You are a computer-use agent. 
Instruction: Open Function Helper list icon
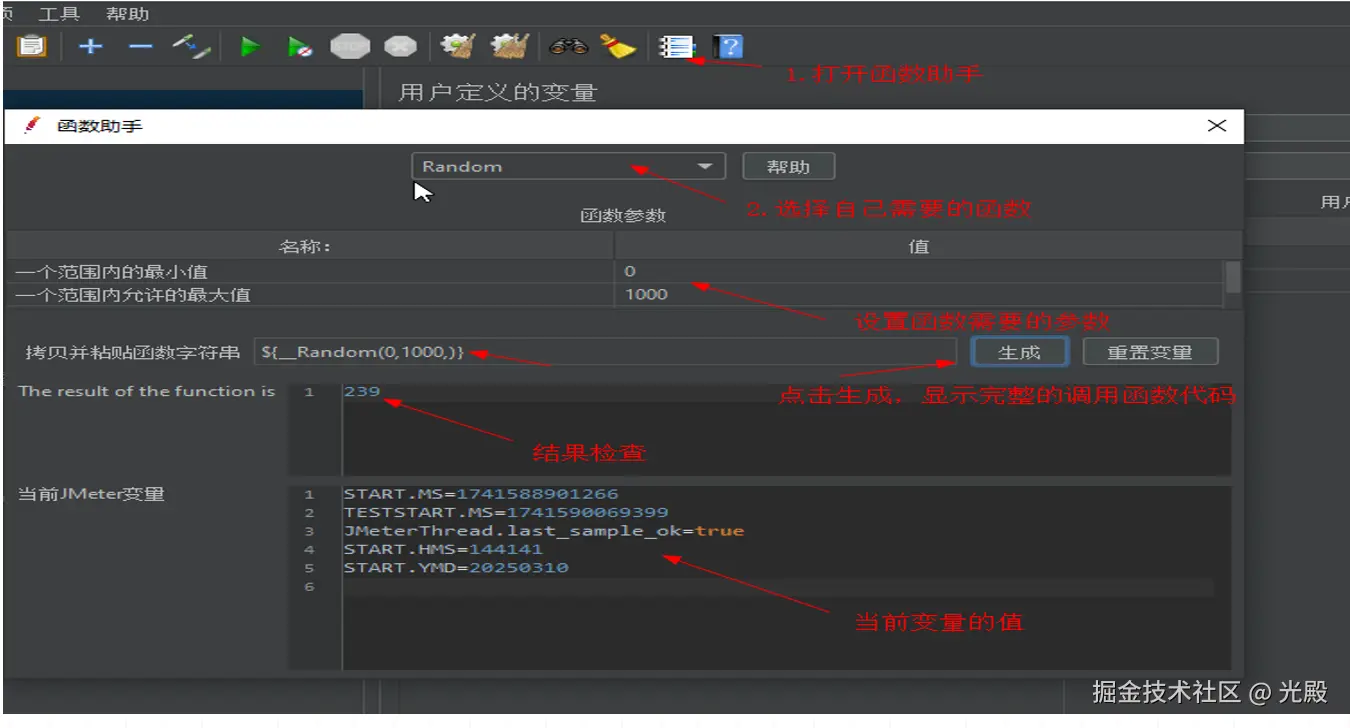point(677,47)
